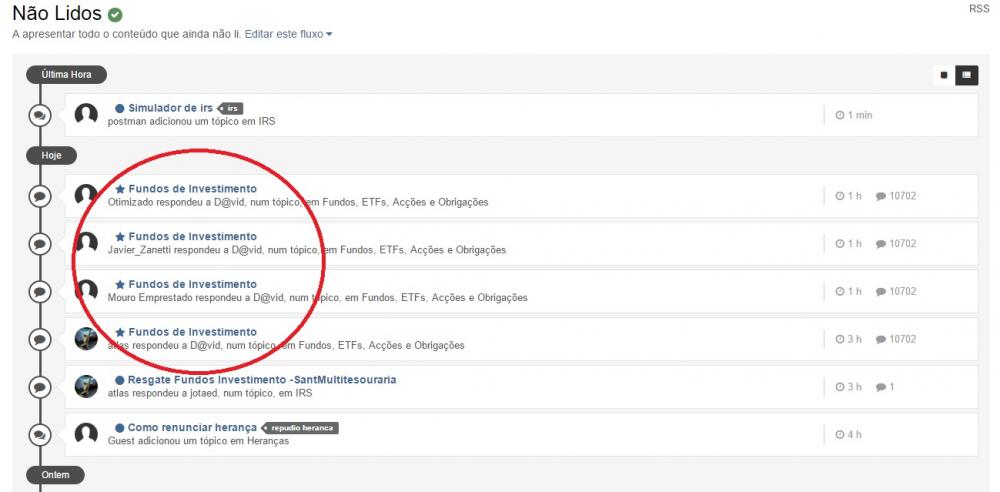Open Fundos de Investimento replied by Javier_Zanetti
Viewport: 1000px width, 492px height.
point(192,237)
